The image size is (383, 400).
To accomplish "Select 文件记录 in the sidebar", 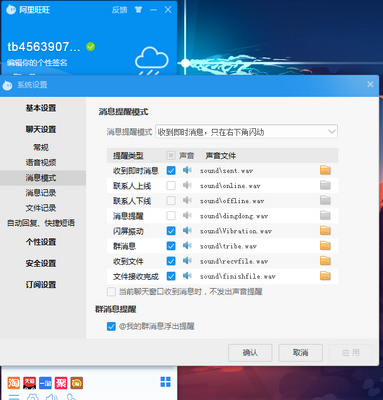I will pyautogui.click(x=41, y=208).
